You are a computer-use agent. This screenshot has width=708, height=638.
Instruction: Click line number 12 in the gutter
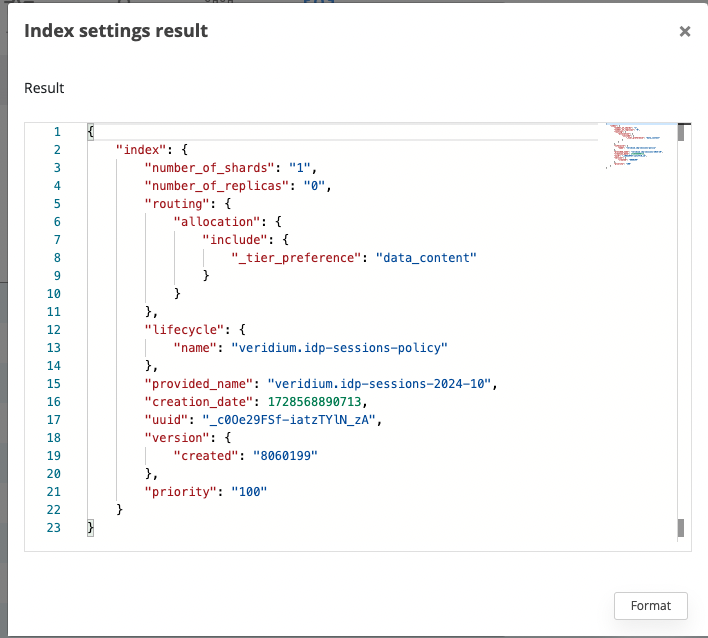54,330
